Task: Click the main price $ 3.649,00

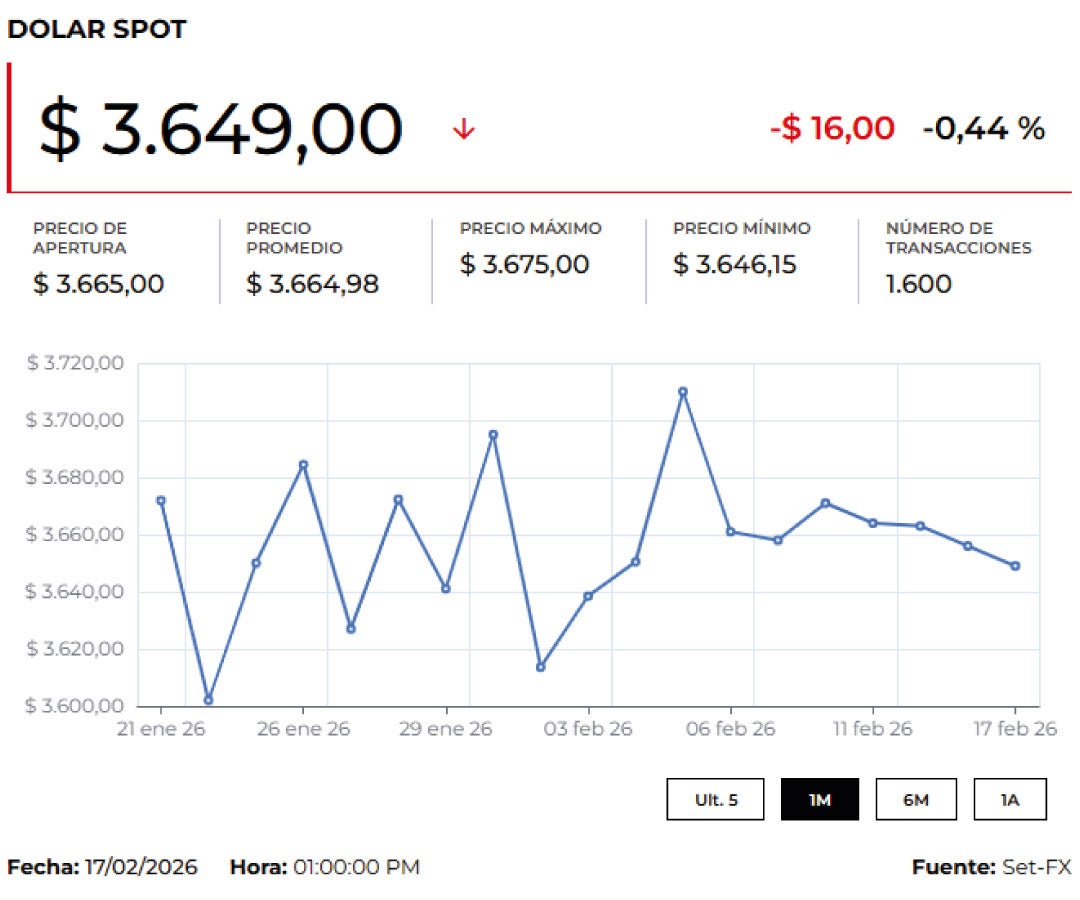Action: coord(221,130)
